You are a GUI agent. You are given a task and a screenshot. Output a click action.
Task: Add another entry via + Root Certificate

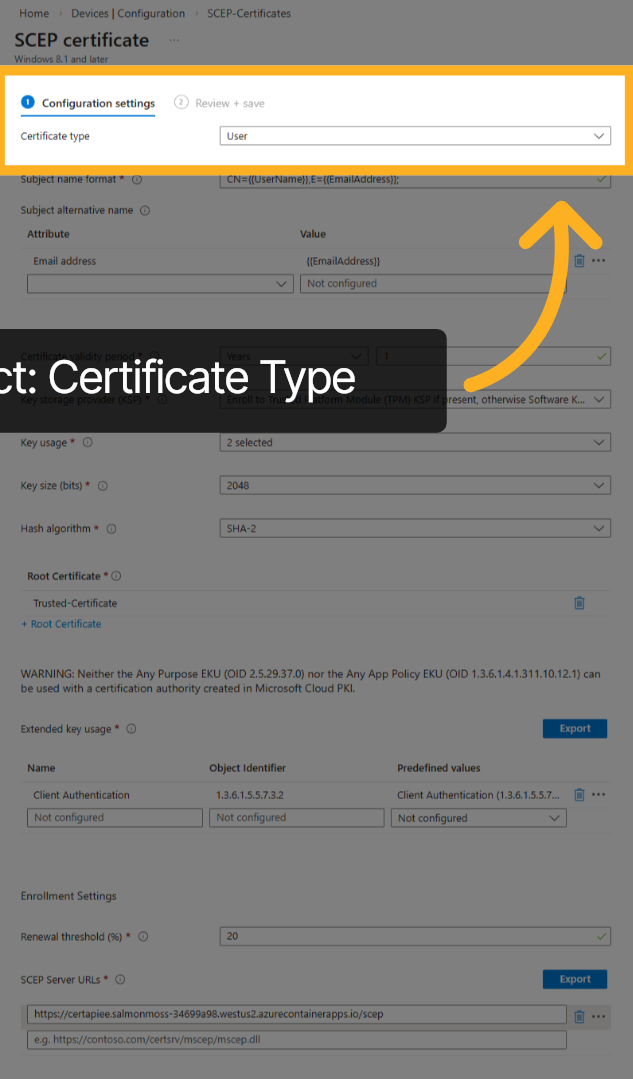[61, 623]
